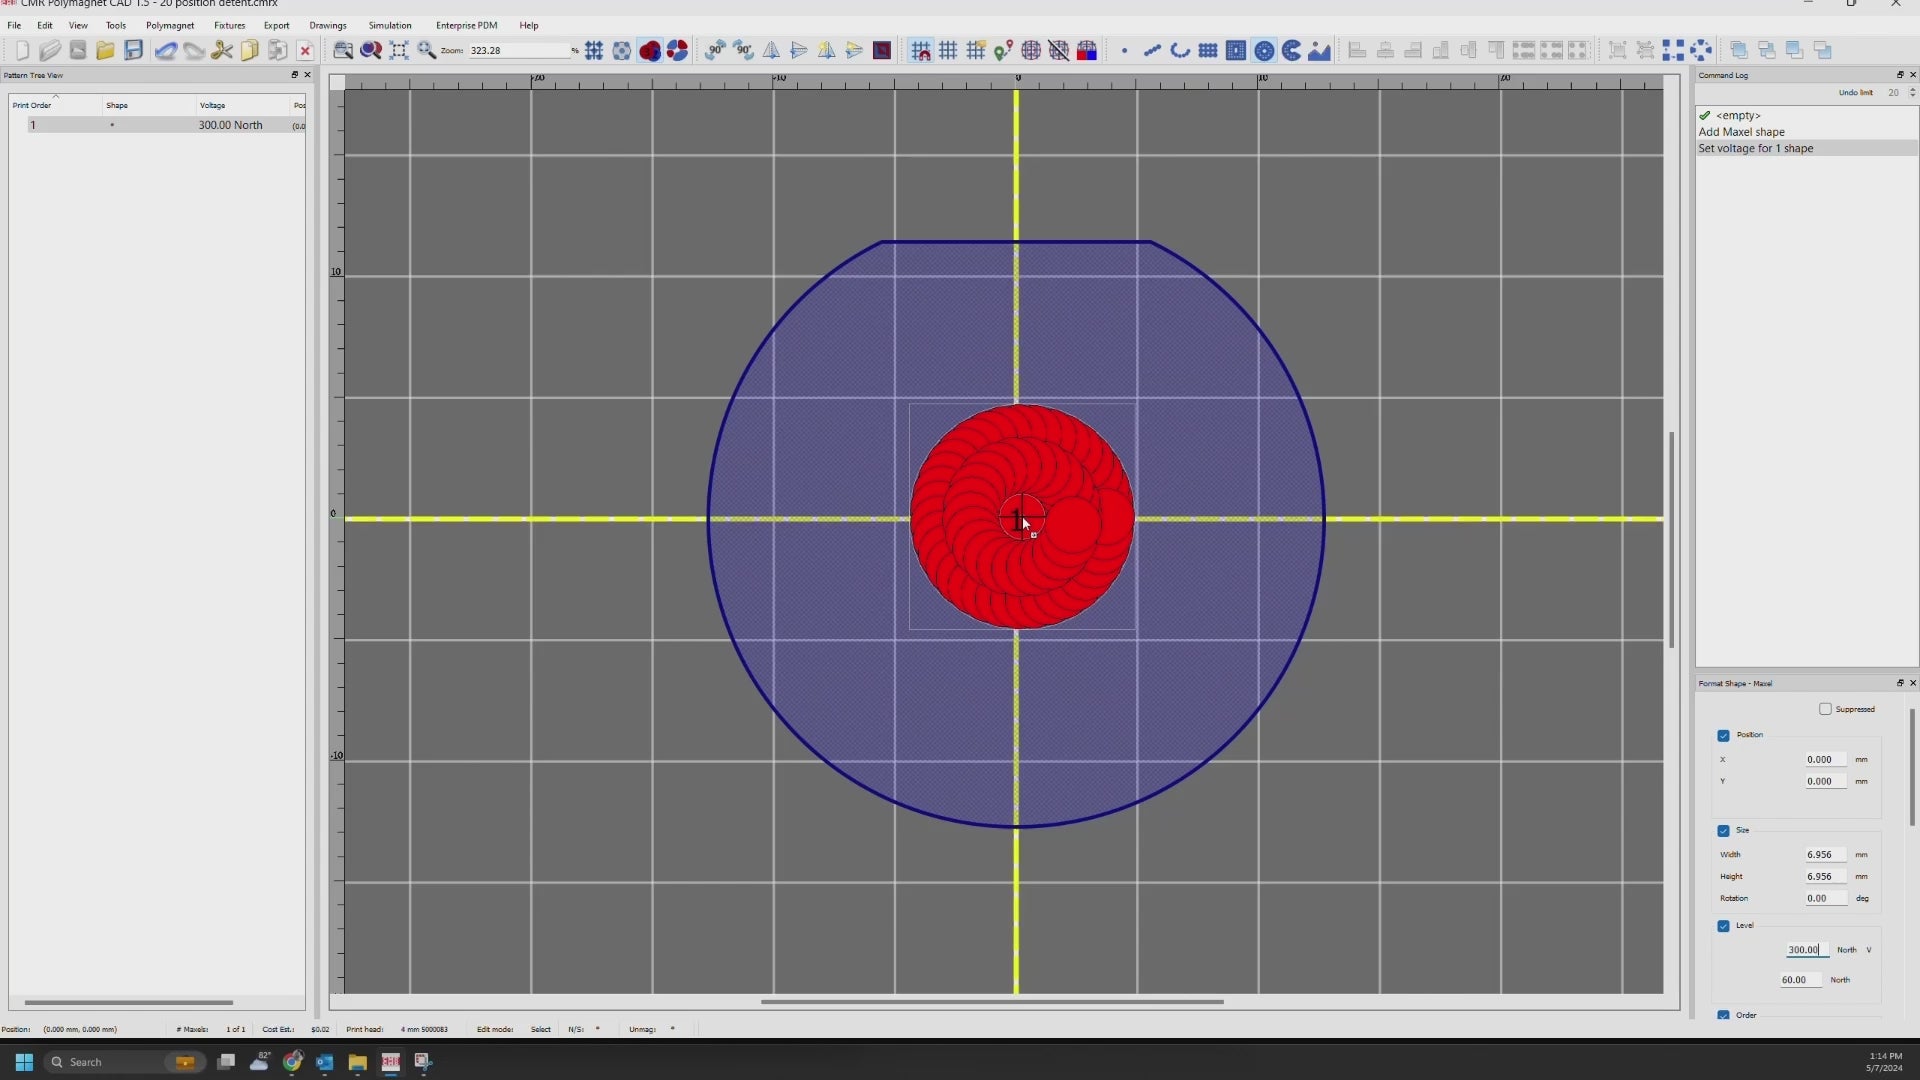The width and height of the screenshot is (1920, 1080).
Task: Click the zoom-to-fit selection frame icon
Action: [399, 50]
